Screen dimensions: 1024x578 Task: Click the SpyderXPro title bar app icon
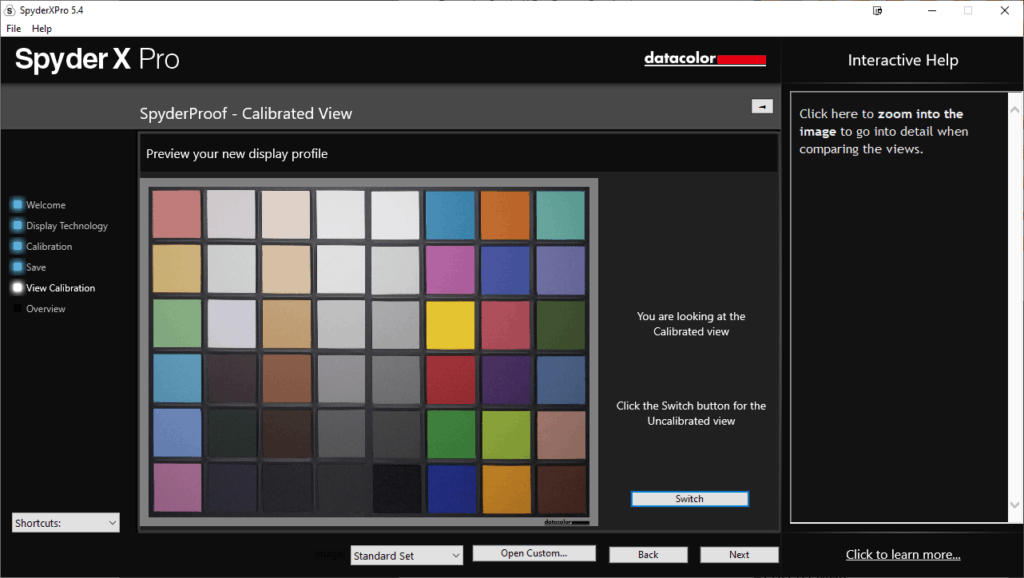click(x=10, y=10)
